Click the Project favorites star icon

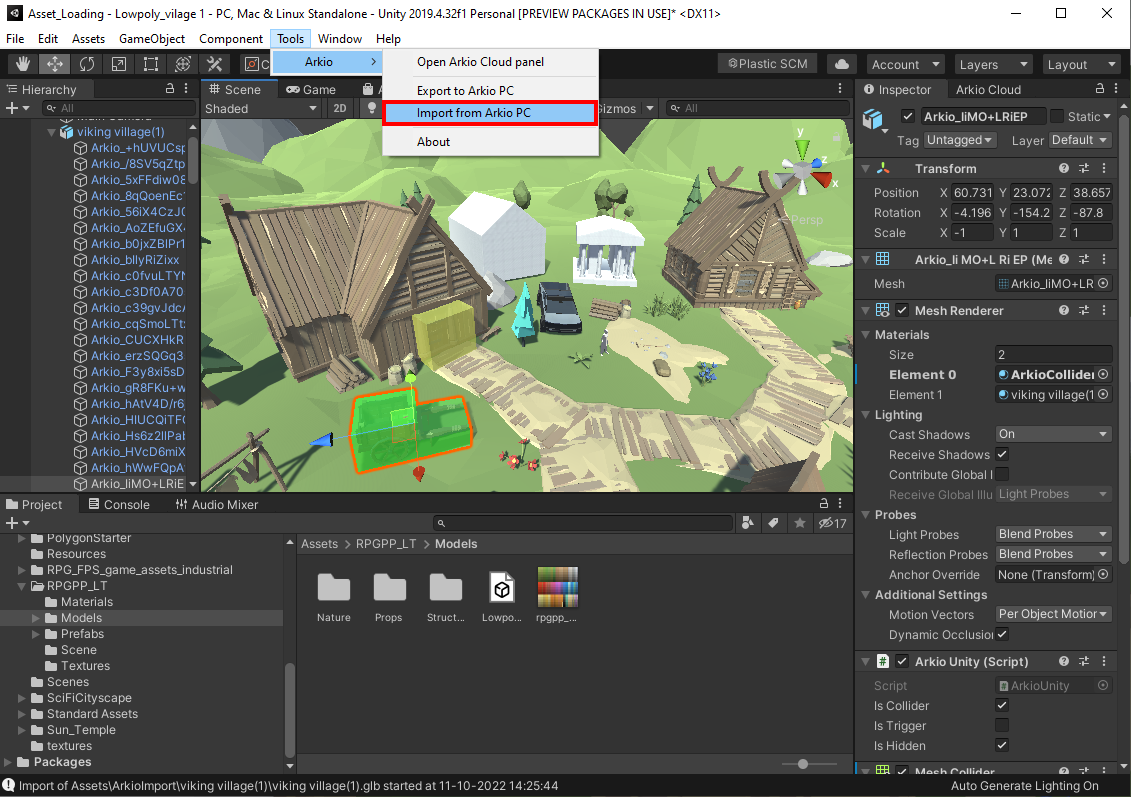tap(800, 523)
